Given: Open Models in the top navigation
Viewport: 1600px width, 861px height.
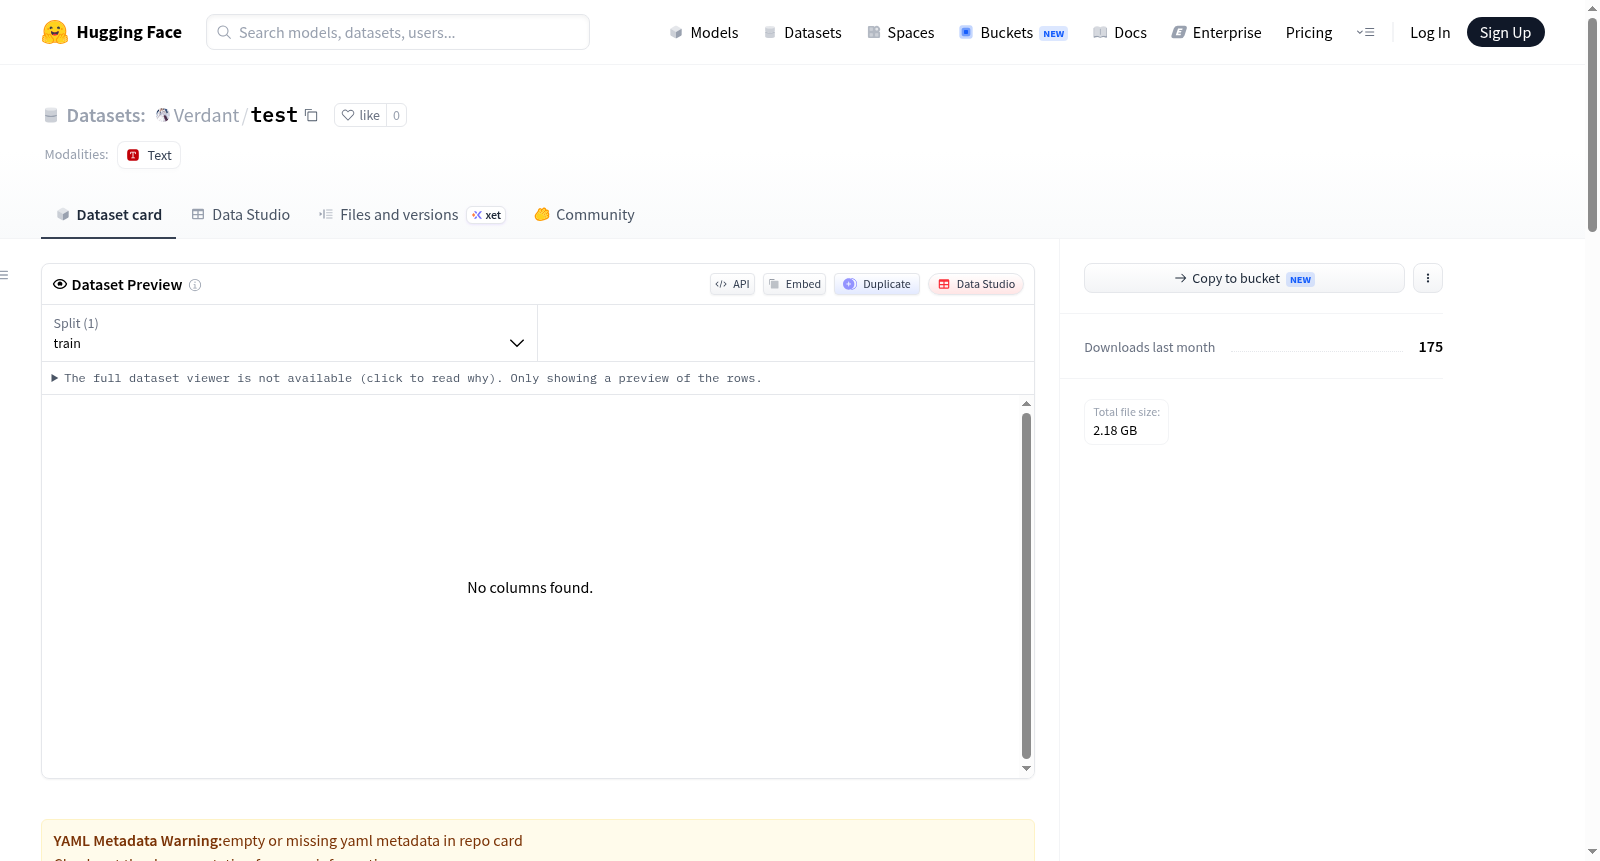Looking at the screenshot, I should 704,32.
